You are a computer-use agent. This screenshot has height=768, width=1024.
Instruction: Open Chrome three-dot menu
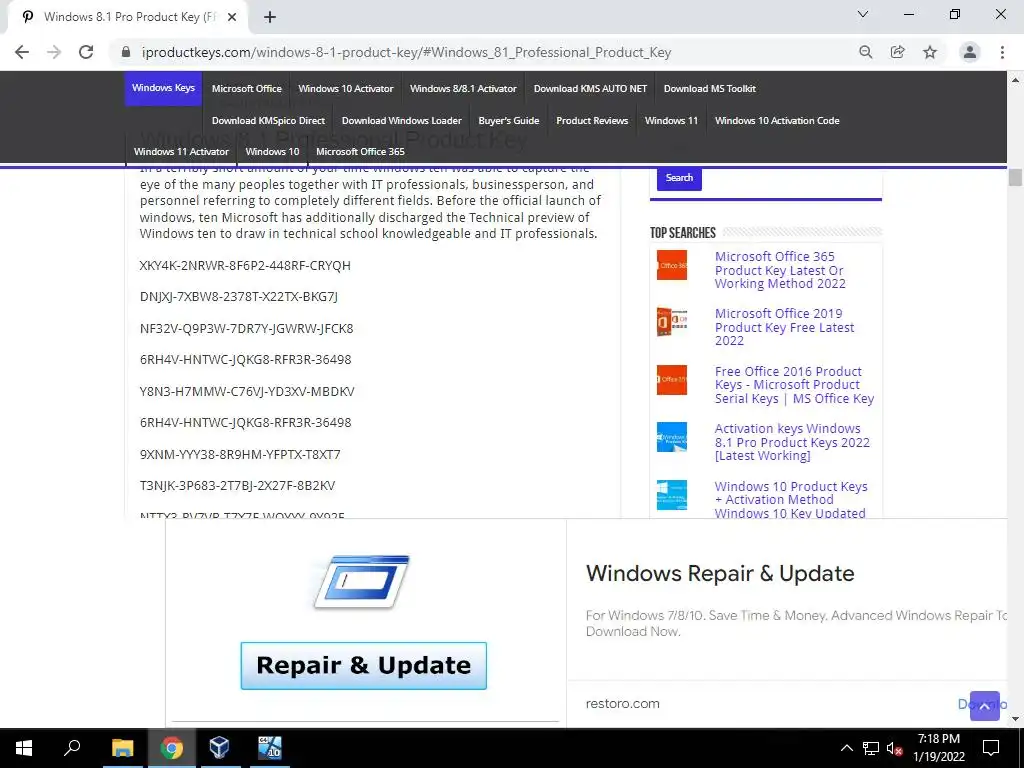pyautogui.click(x=1002, y=52)
